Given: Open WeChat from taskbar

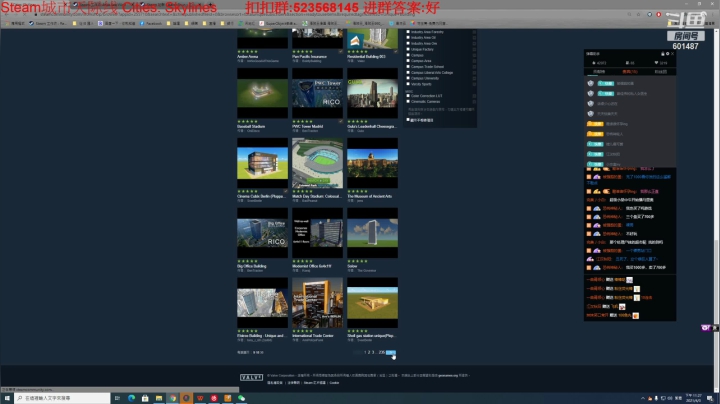Looking at the screenshot, I should 242,398.
